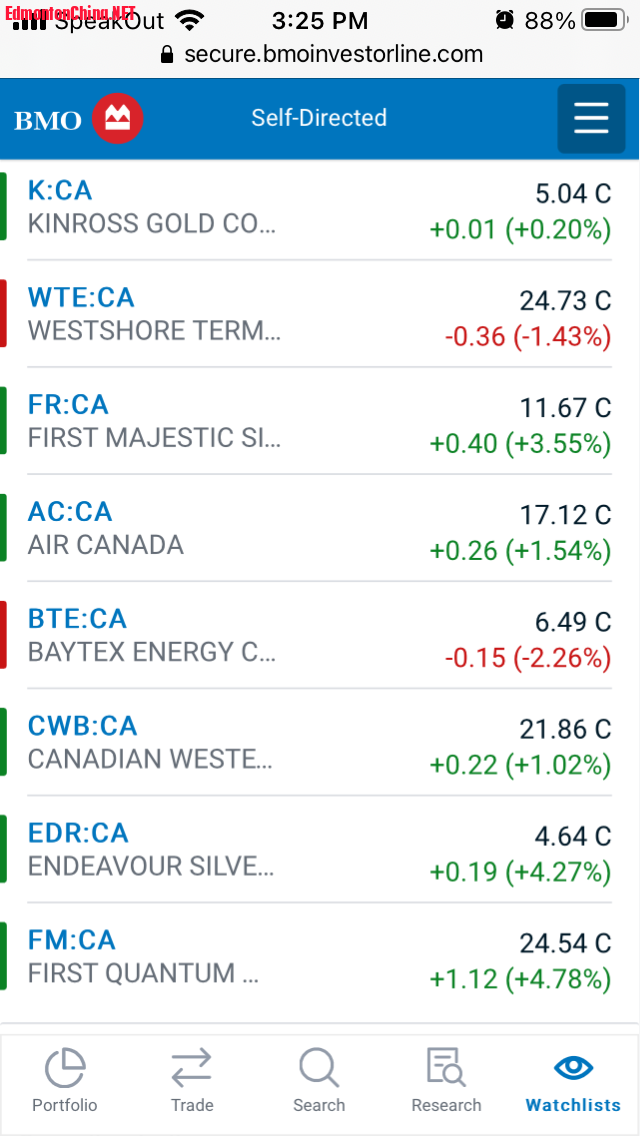Tap the Watchlists eye icon

tap(573, 1068)
